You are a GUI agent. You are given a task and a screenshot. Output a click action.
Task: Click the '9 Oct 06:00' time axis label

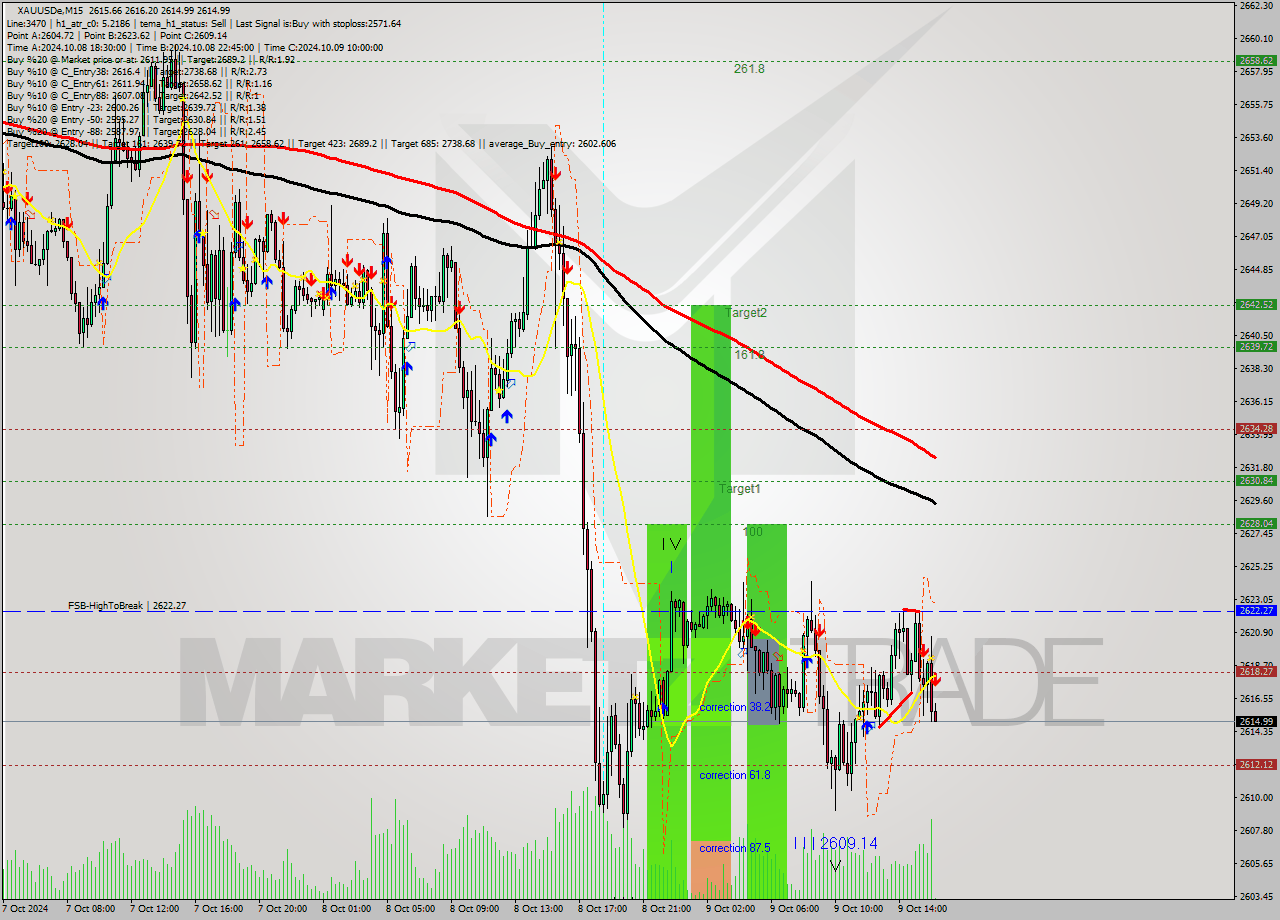coord(795,909)
